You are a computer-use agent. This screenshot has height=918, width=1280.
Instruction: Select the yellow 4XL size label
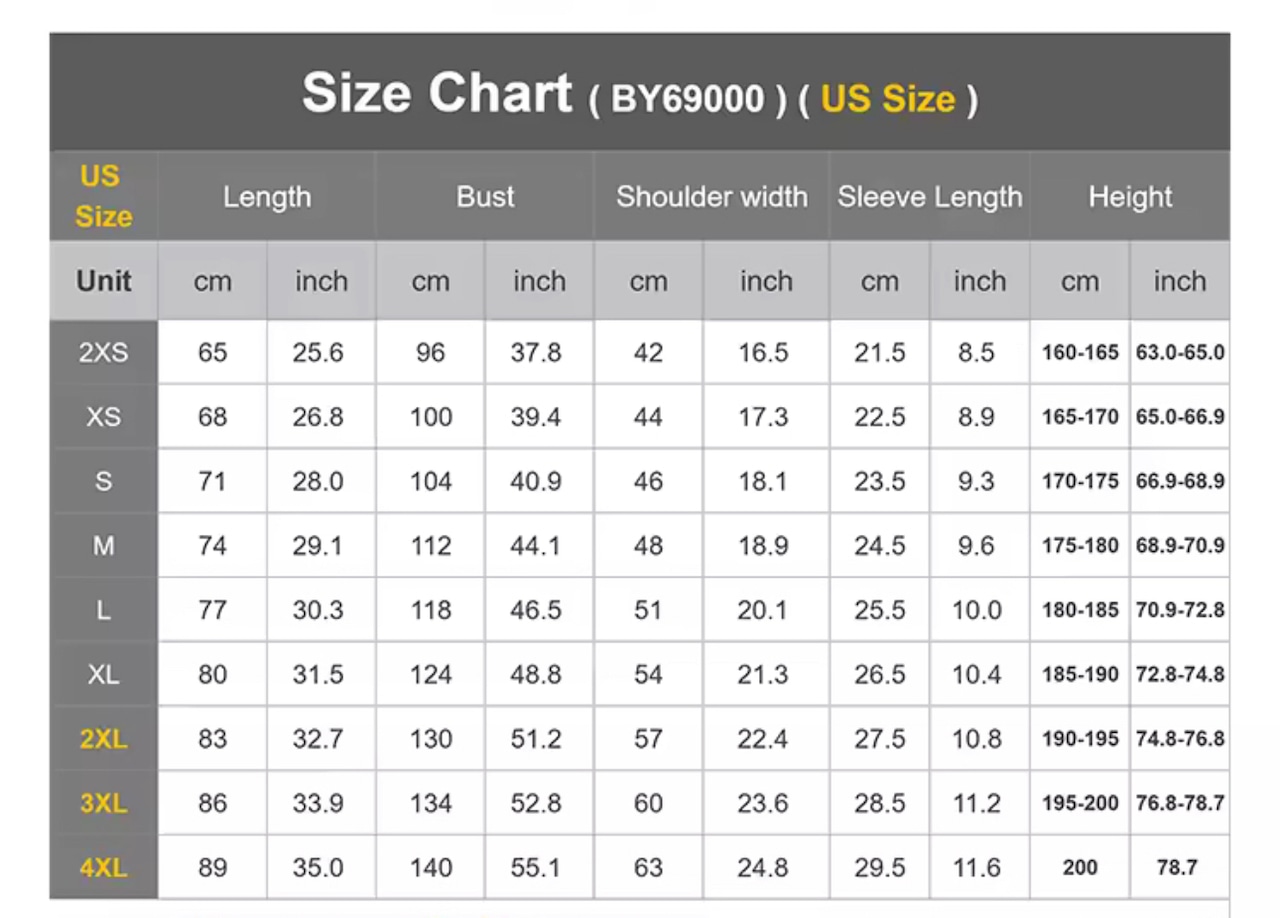pos(103,867)
